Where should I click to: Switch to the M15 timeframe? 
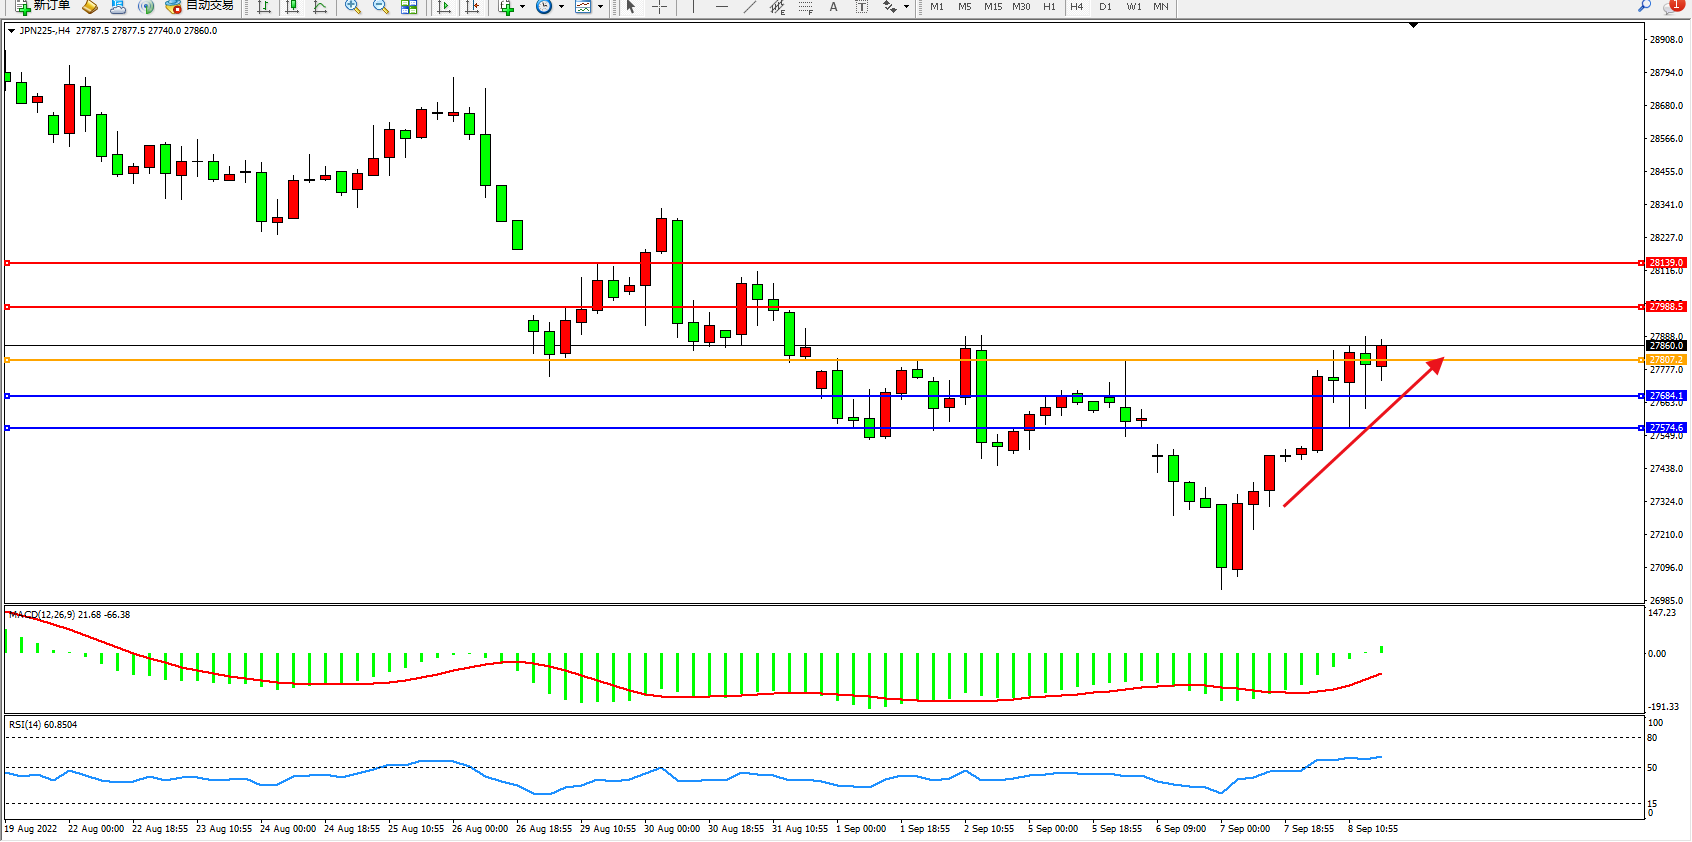992,7
